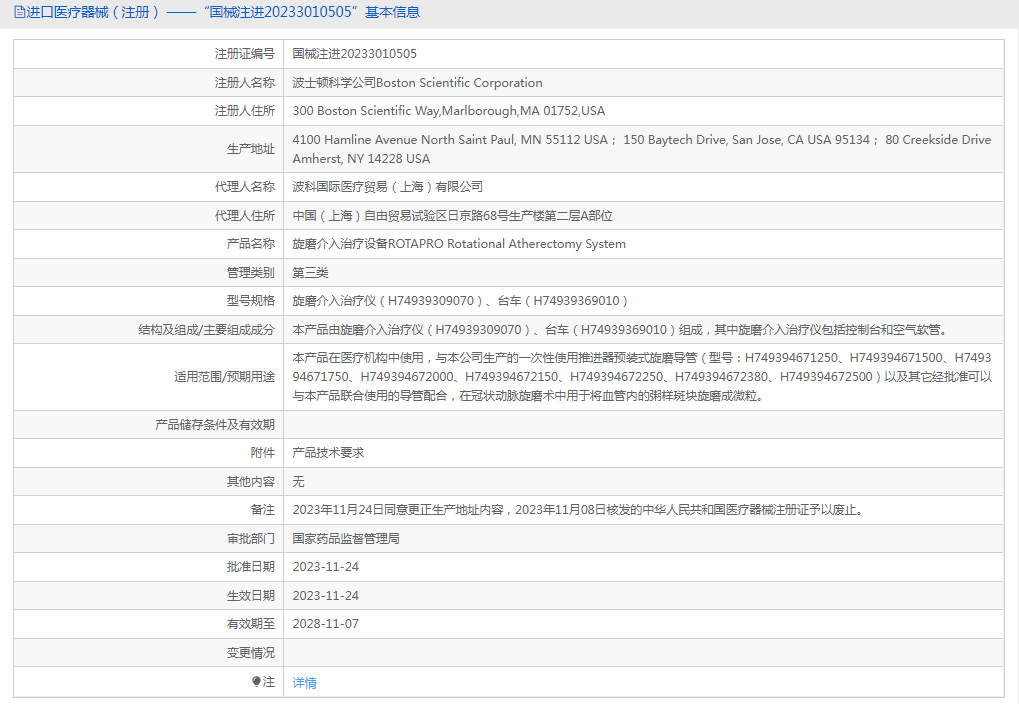
Task: Click the 代理人名称 label
Action: tap(245, 187)
